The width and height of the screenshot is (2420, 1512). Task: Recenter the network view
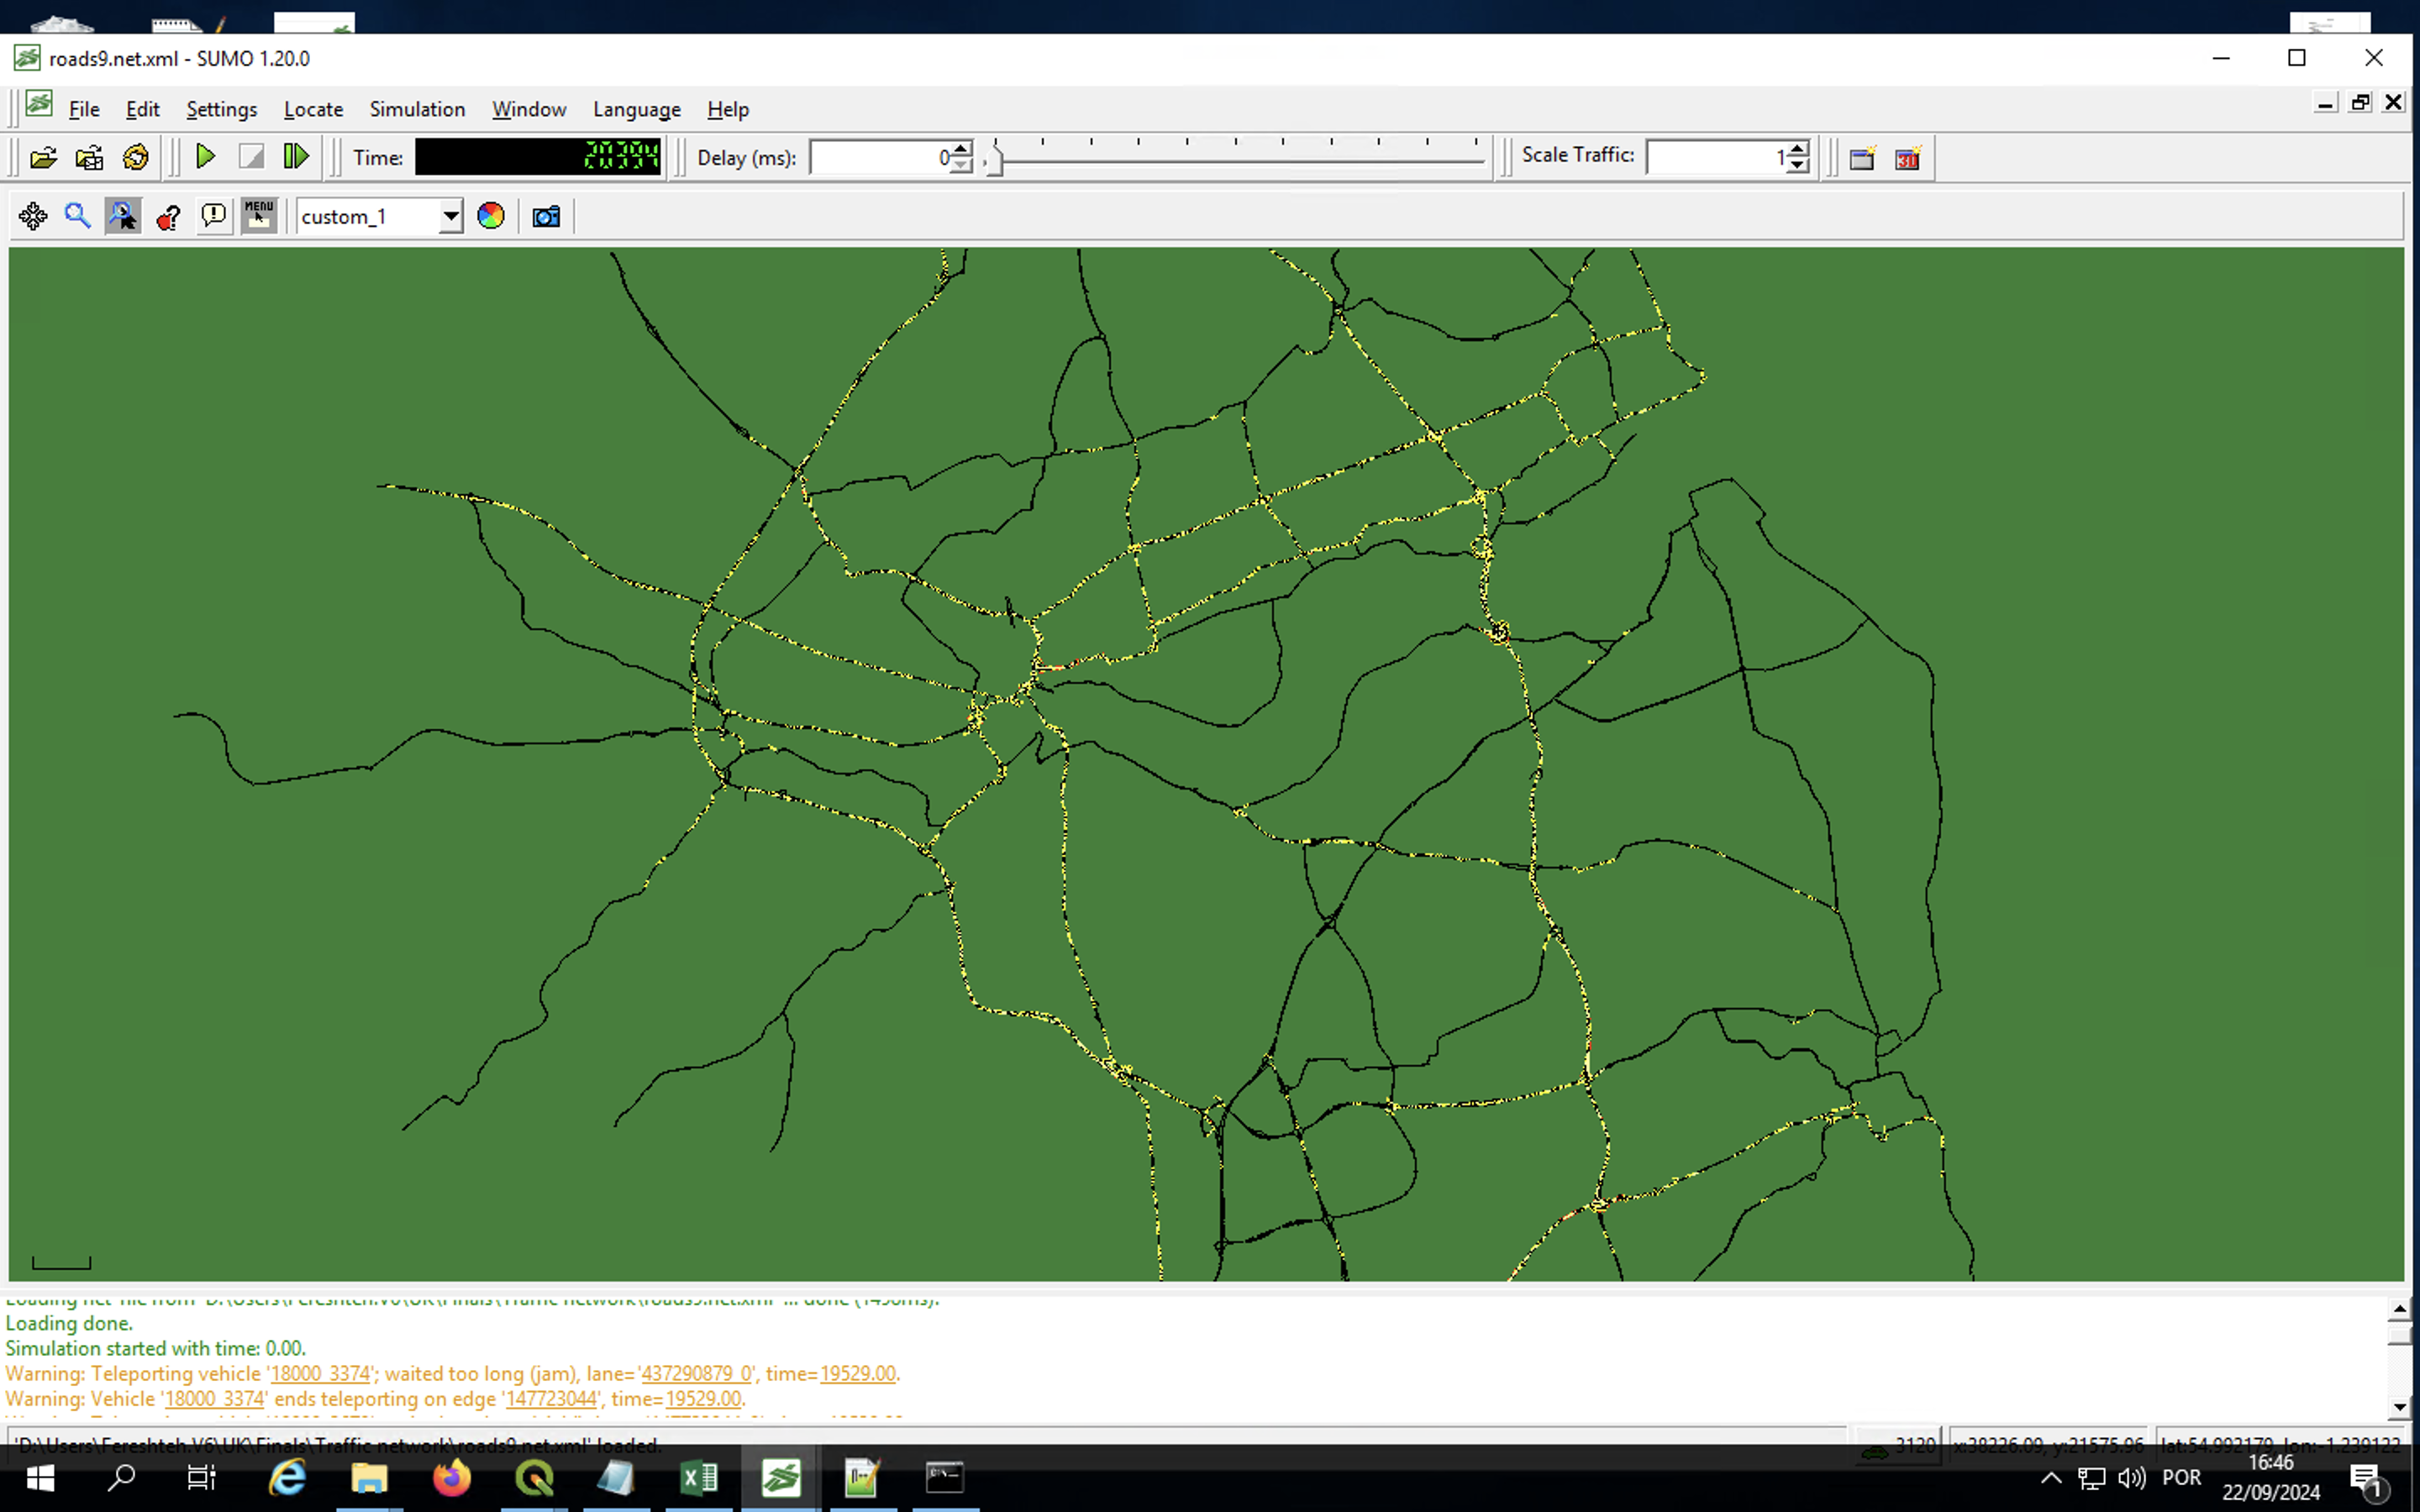33,215
